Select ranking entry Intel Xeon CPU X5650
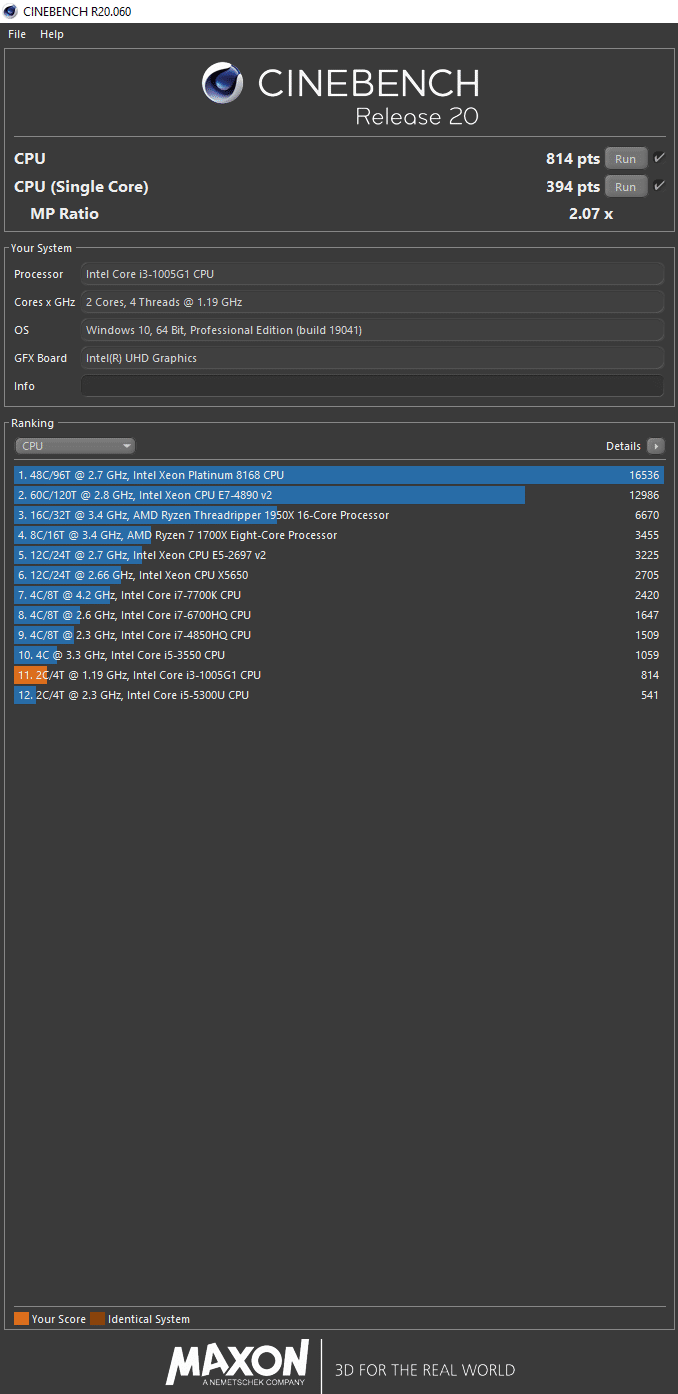The height and width of the screenshot is (1394, 678). pos(339,575)
